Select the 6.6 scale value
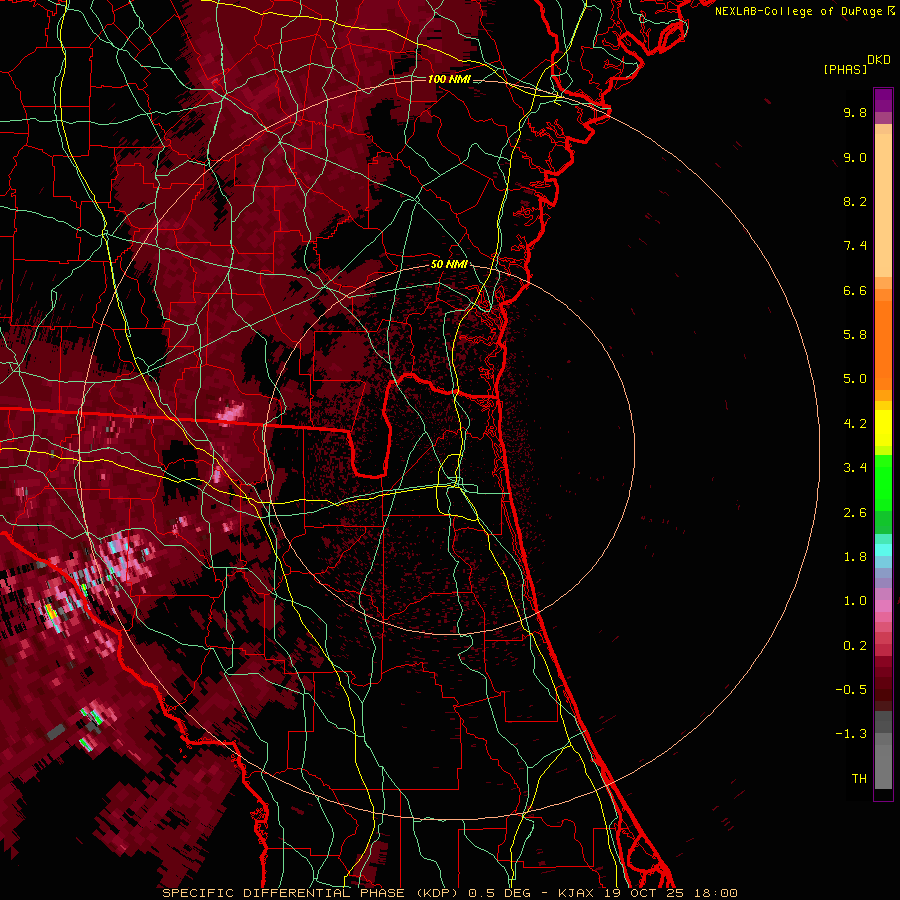900x900 pixels. [855, 290]
